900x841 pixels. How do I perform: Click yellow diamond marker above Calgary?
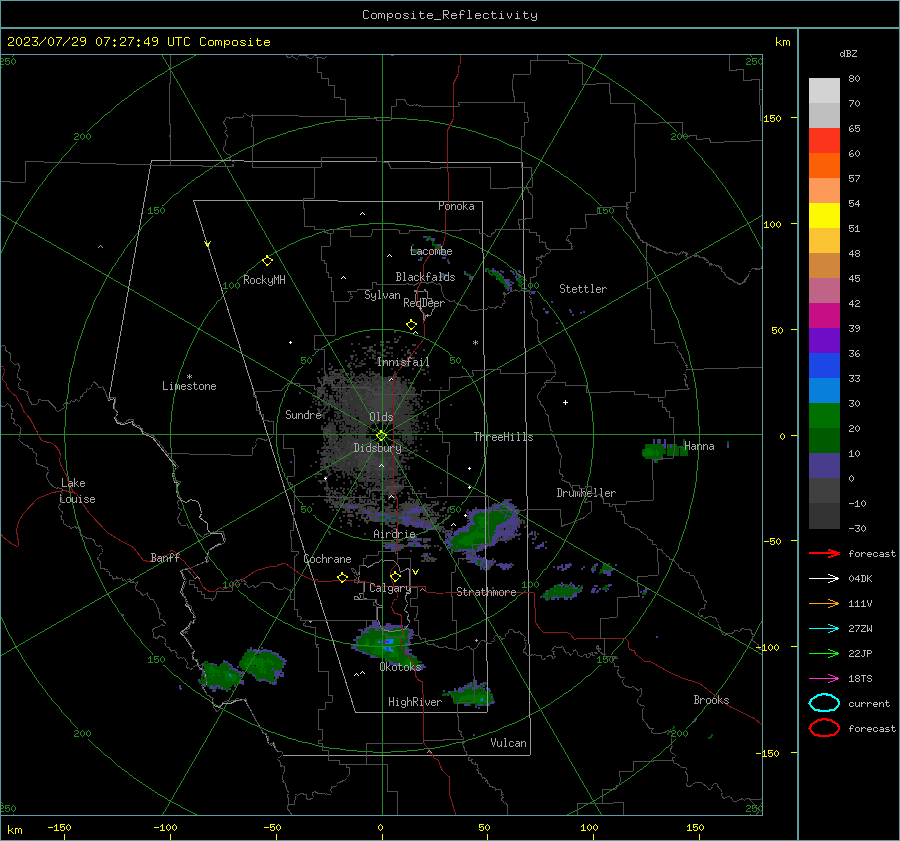[395, 576]
